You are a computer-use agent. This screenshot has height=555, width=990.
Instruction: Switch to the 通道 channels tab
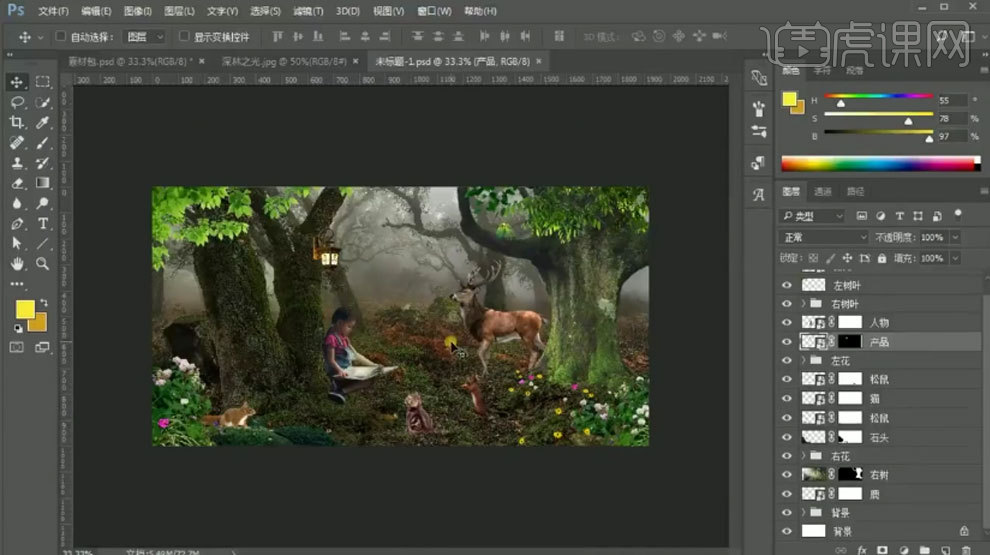click(x=823, y=191)
